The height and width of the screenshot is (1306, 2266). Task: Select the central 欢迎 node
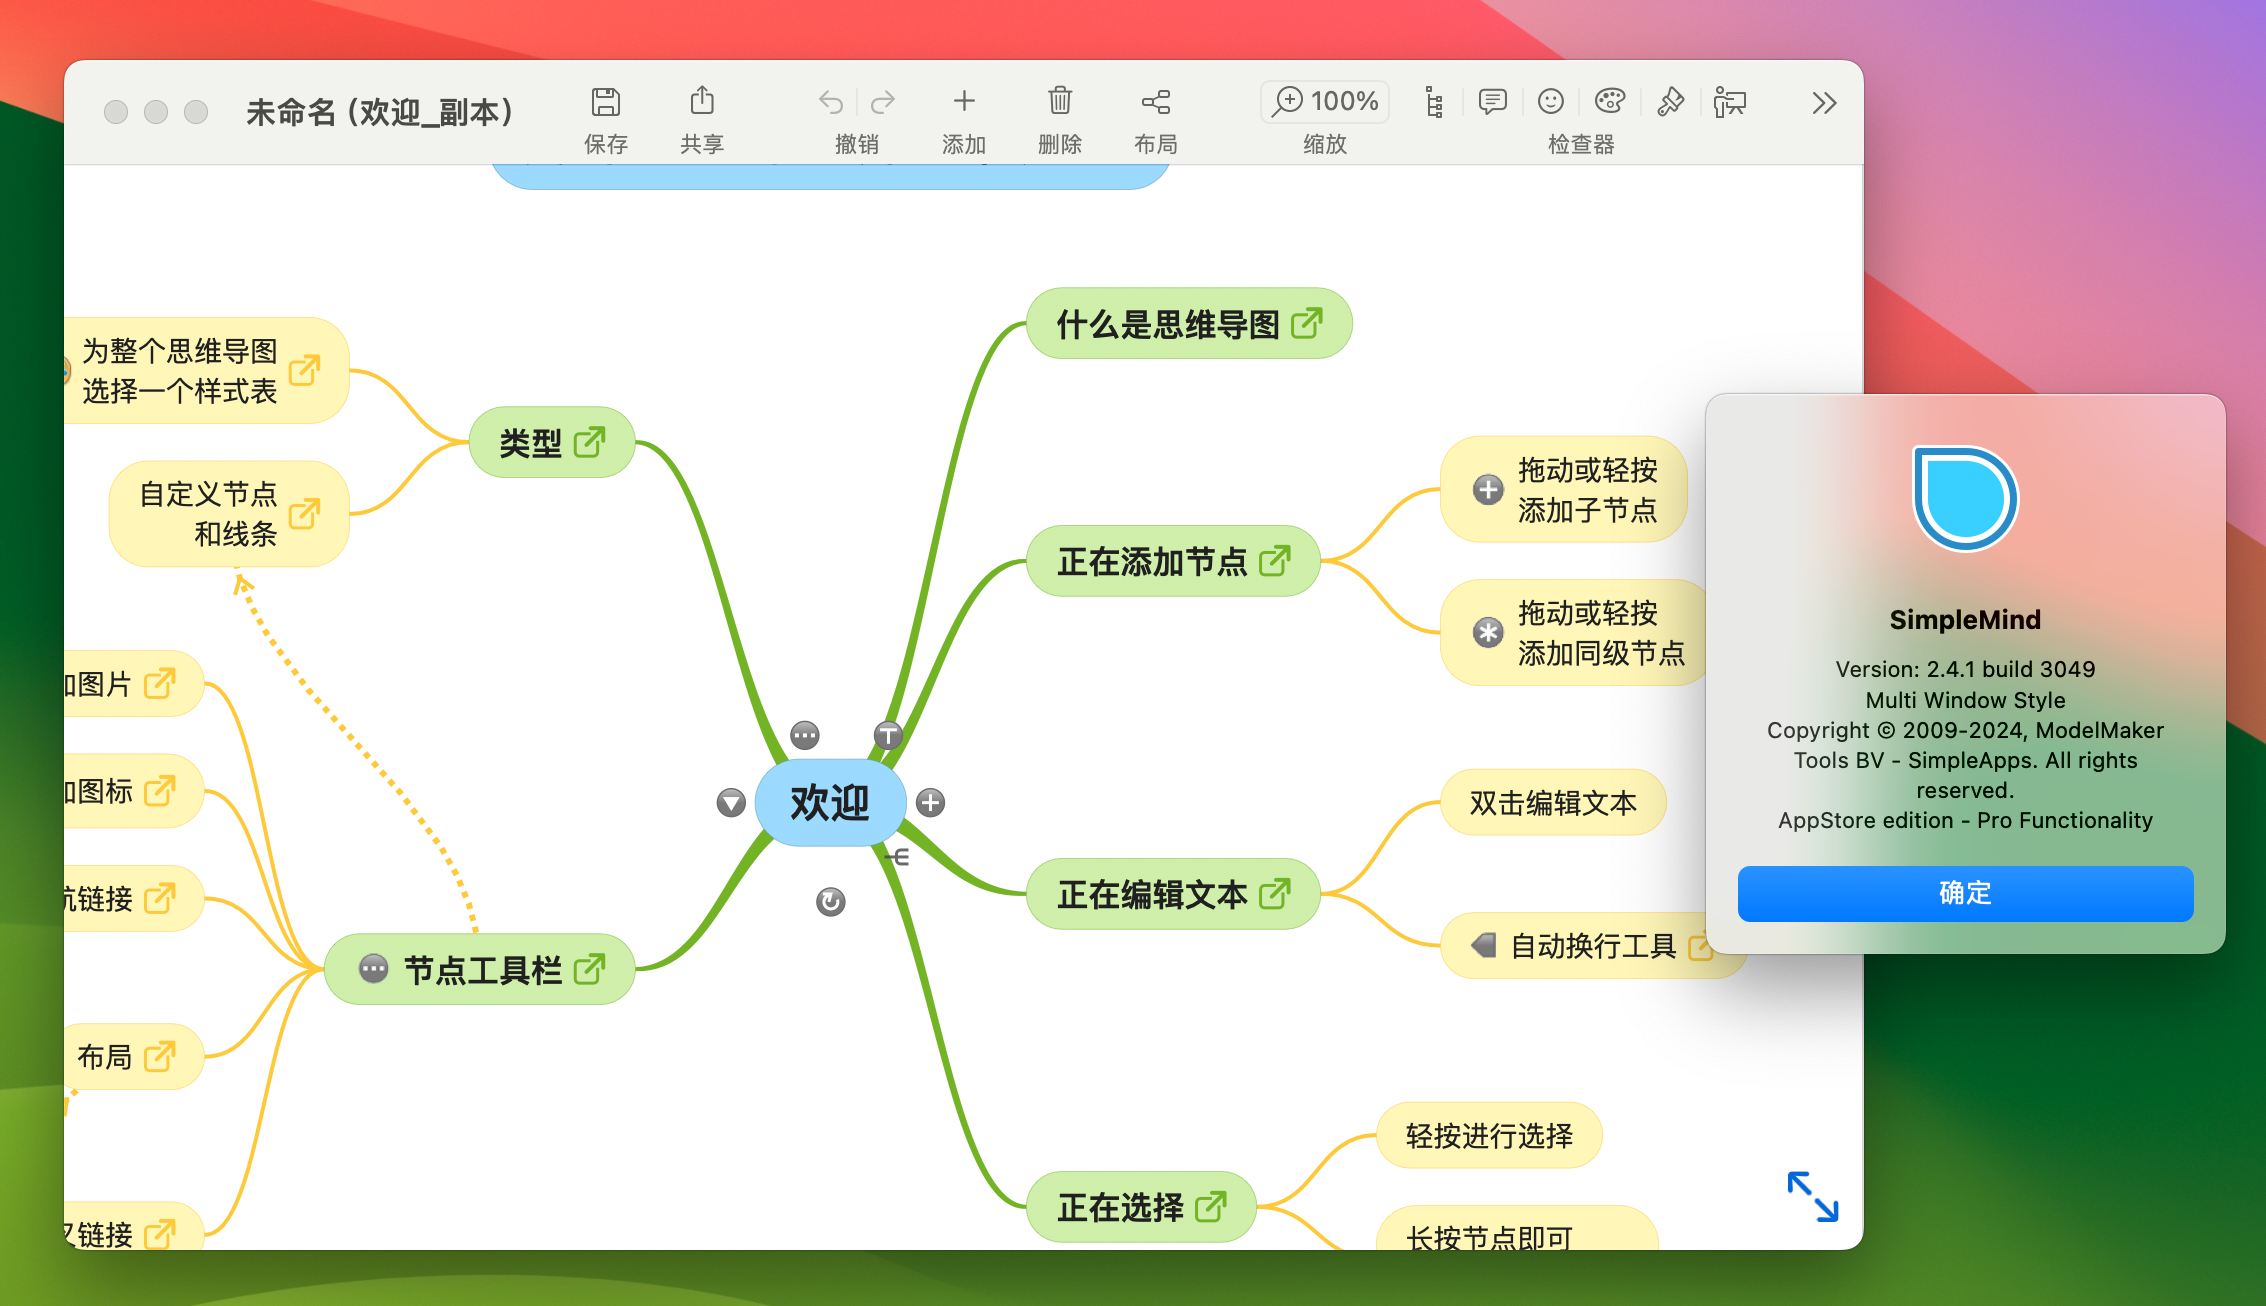coord(830,803)
